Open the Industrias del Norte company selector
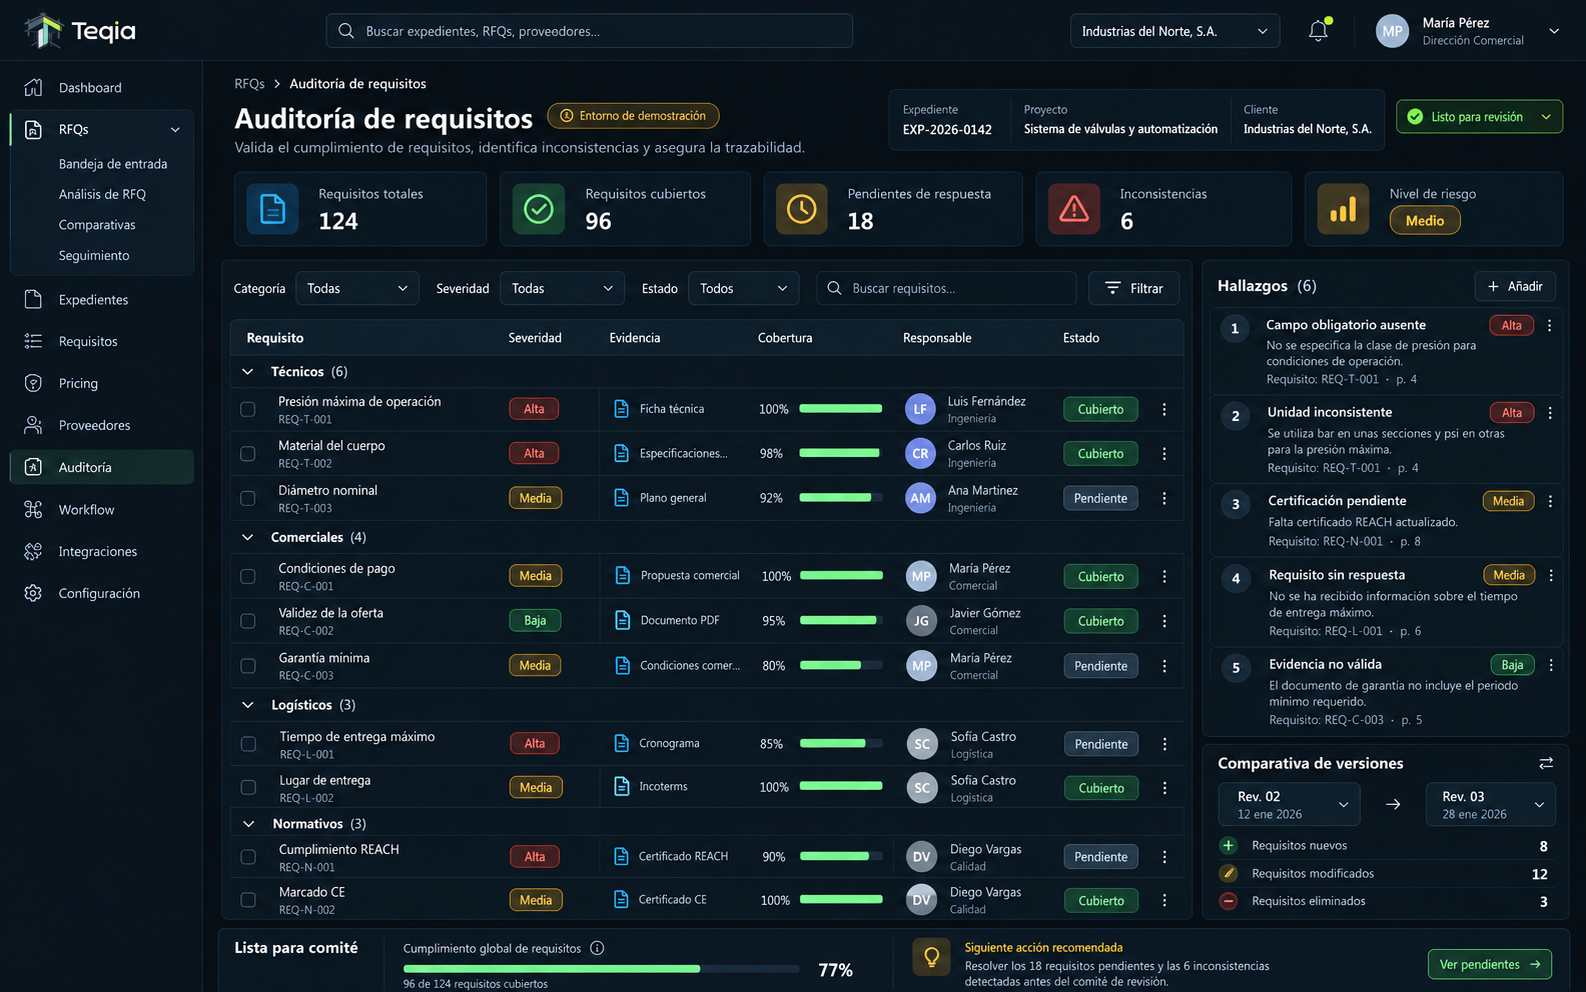The height and width of the screenshot is (992, 1586). click(x=1174, y=31)
